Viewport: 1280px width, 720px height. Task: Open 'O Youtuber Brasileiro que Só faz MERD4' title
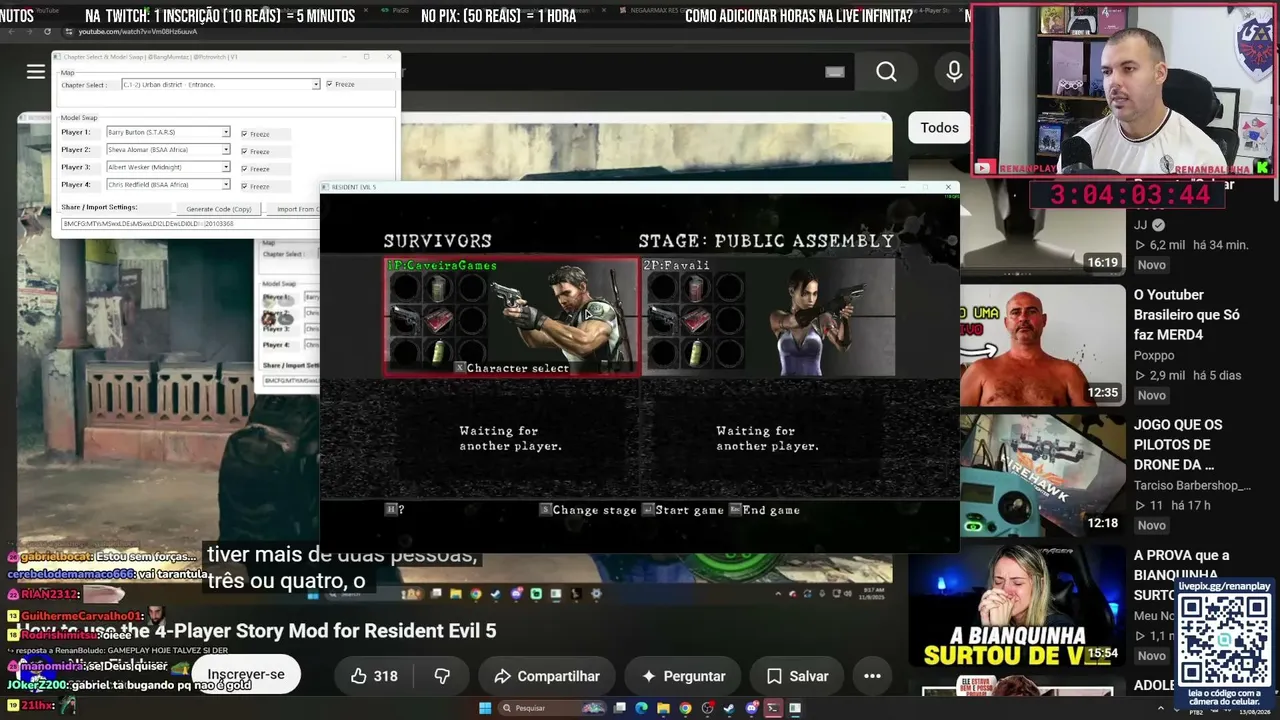1187,315
